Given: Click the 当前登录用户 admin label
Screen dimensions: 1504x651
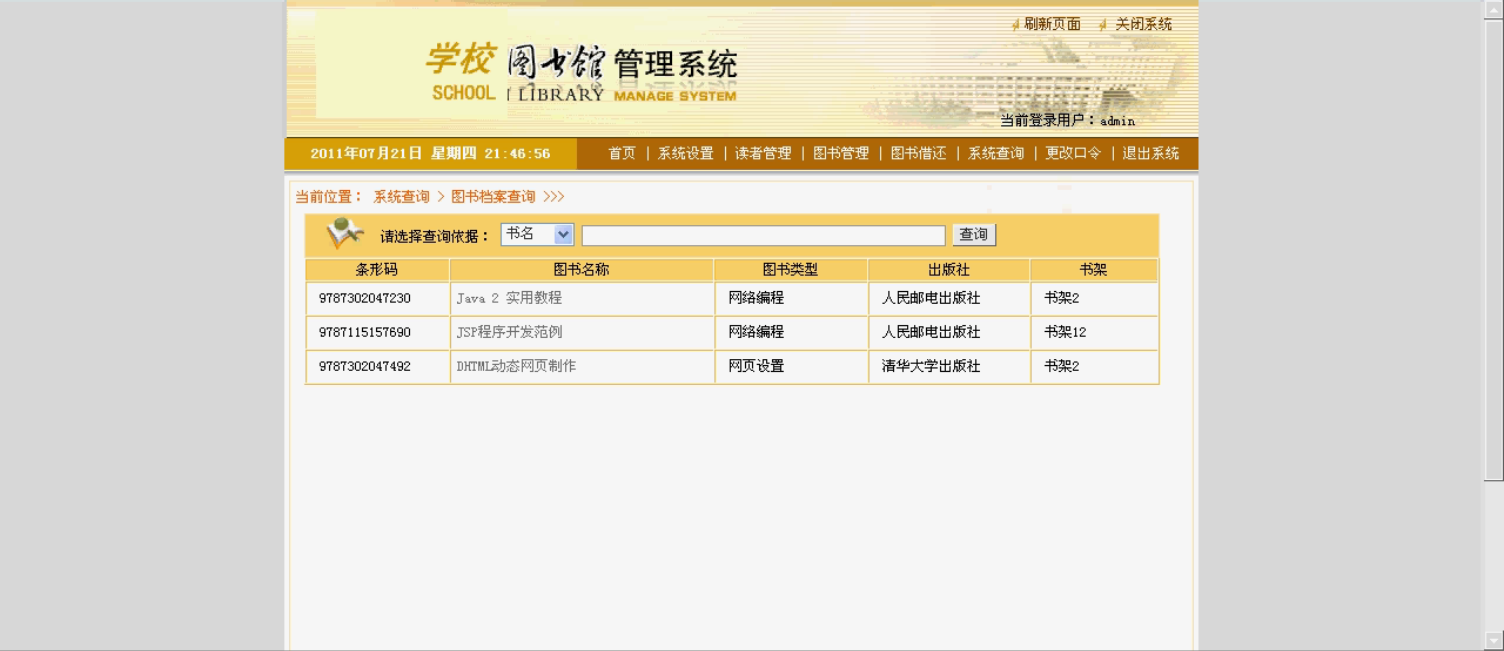Looking at the screenshot, I should [x=1068, y=121].
